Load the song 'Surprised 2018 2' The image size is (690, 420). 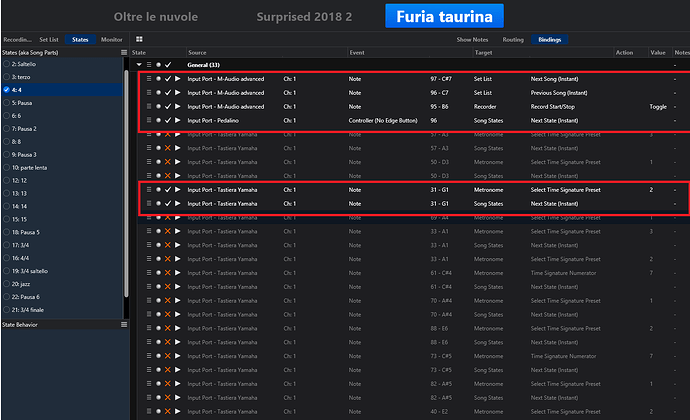point(304,17)
